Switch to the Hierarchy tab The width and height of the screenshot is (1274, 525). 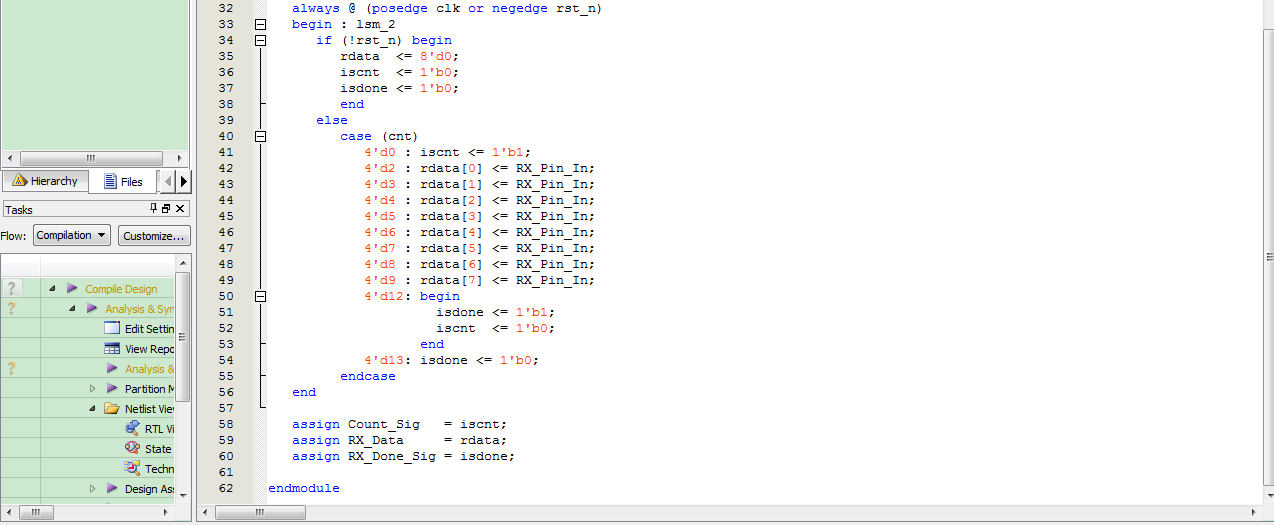(x=45, y=181)
